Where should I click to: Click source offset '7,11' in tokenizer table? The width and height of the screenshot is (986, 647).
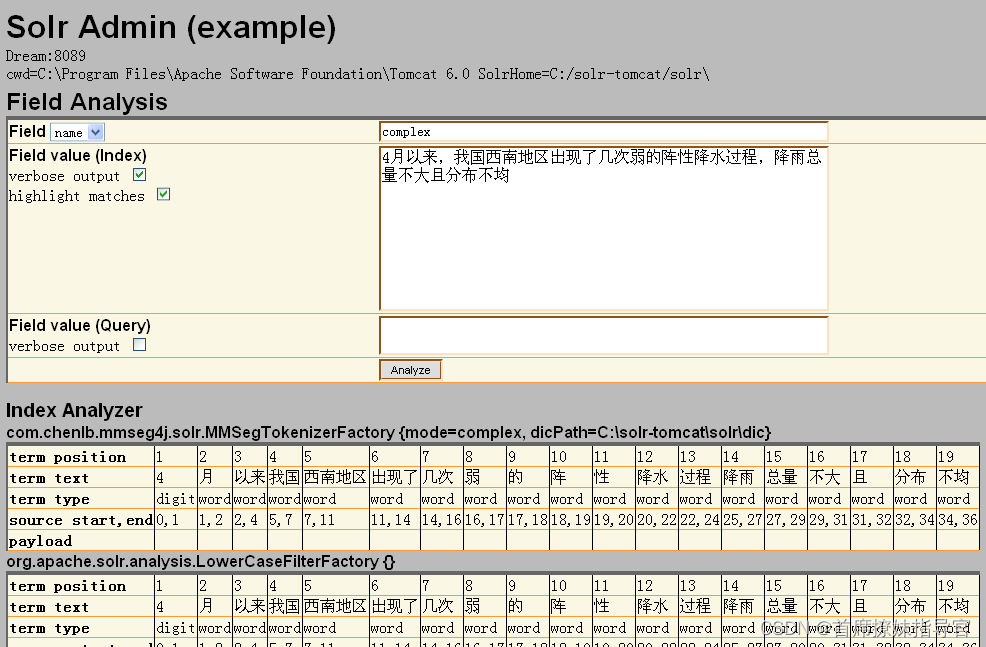319,520
